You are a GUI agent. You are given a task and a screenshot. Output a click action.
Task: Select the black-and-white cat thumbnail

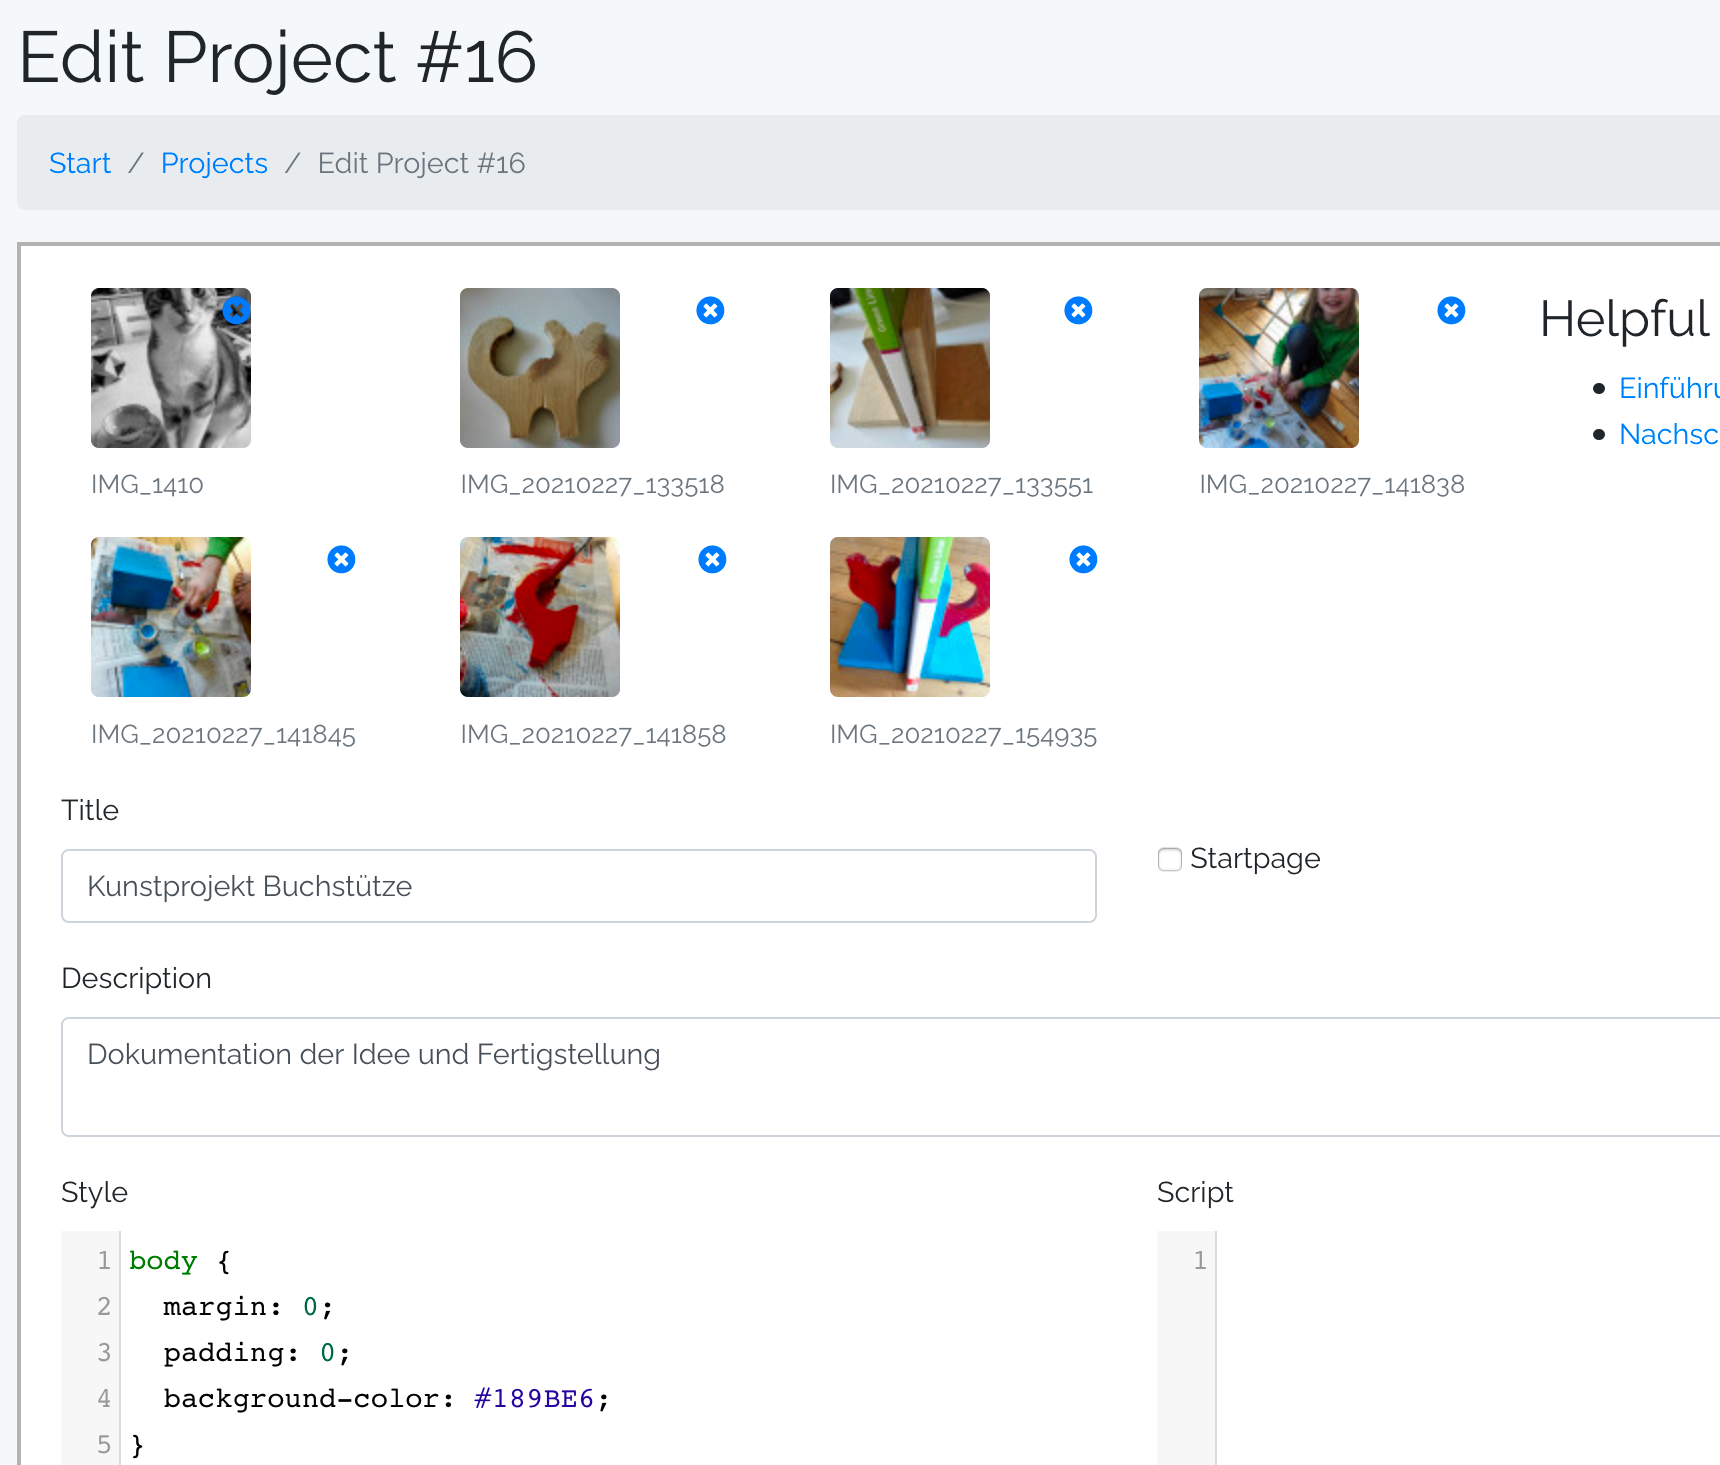coord(170,368)
